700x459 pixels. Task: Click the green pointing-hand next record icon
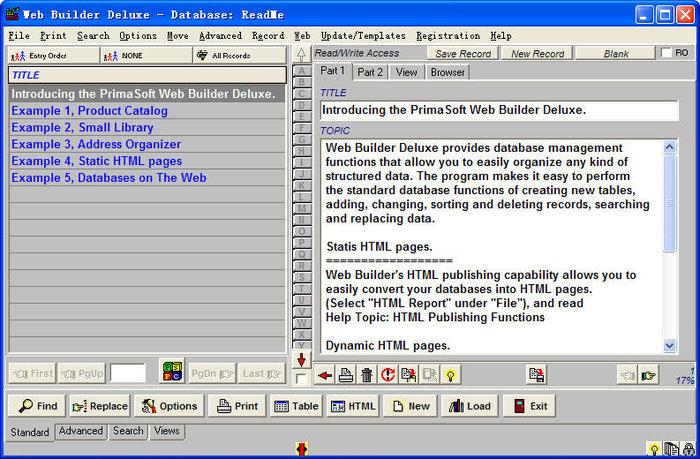point(649,375)
